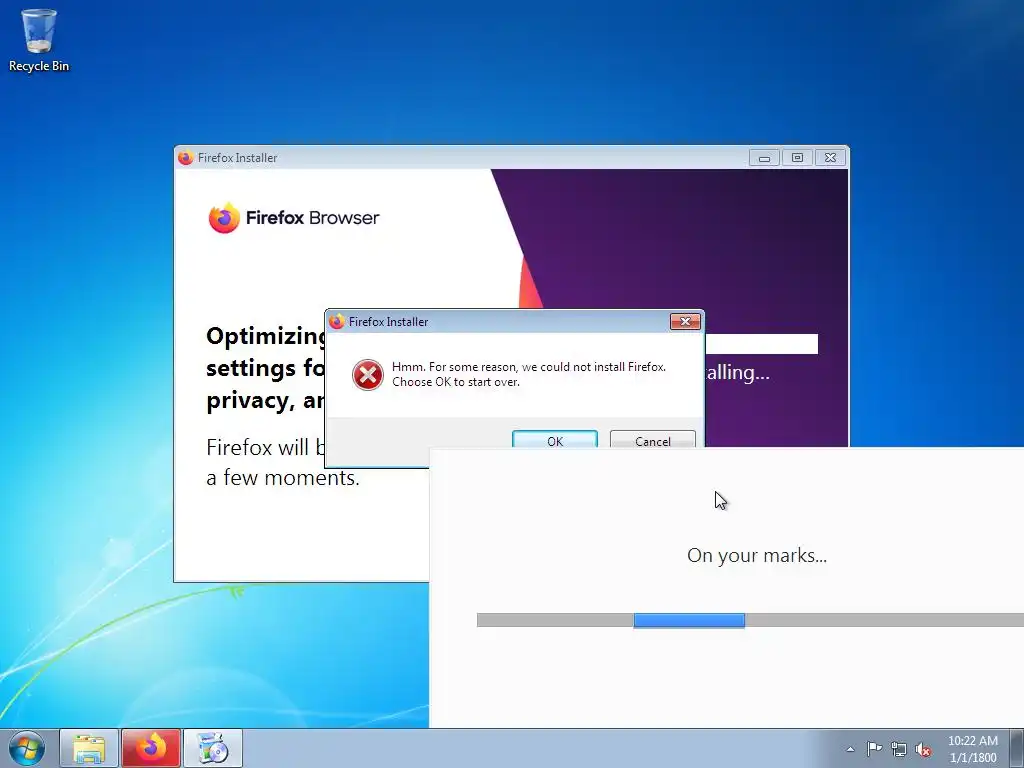Open Action Center flag icon
Screen dimensions: 1024x768
coord(874,749)
